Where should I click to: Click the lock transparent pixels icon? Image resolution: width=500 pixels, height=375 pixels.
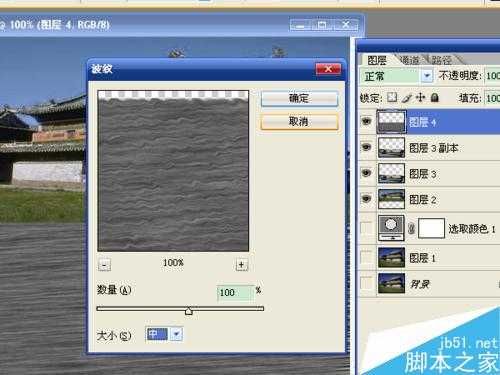point(392,97)
